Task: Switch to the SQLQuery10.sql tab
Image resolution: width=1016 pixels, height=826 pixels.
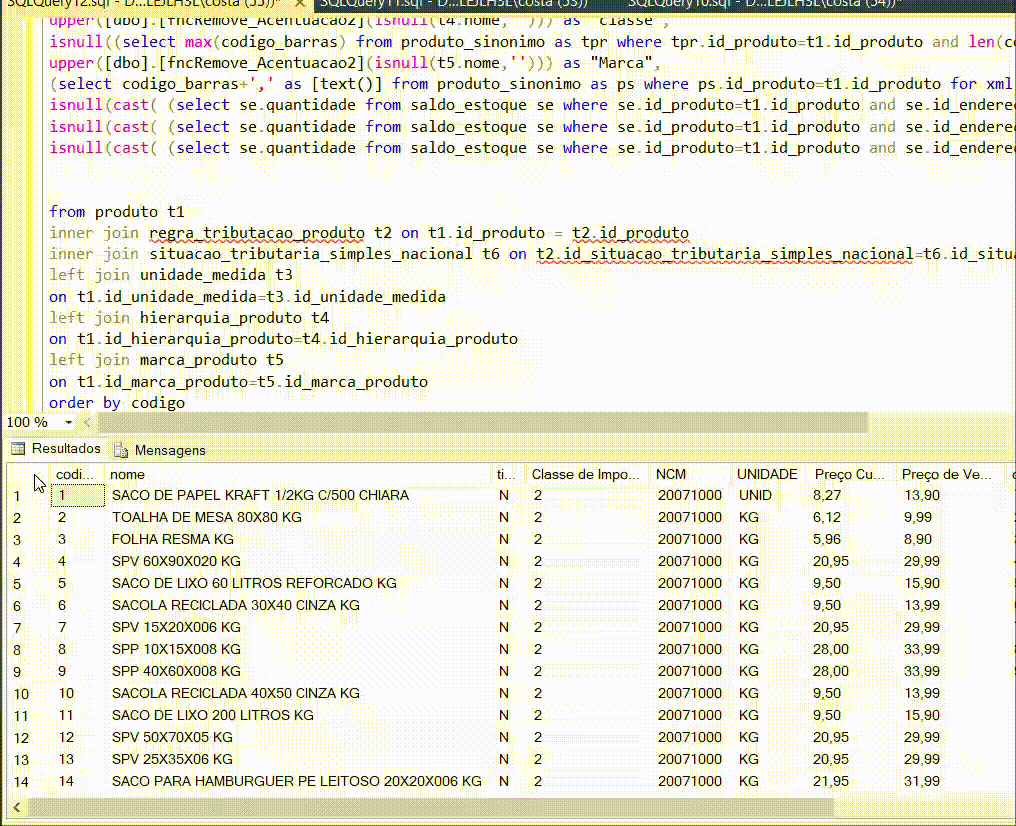Action: (765, 3)
